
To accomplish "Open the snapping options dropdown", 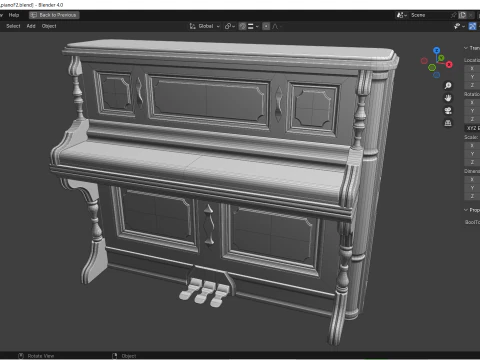I will [253, 26].
